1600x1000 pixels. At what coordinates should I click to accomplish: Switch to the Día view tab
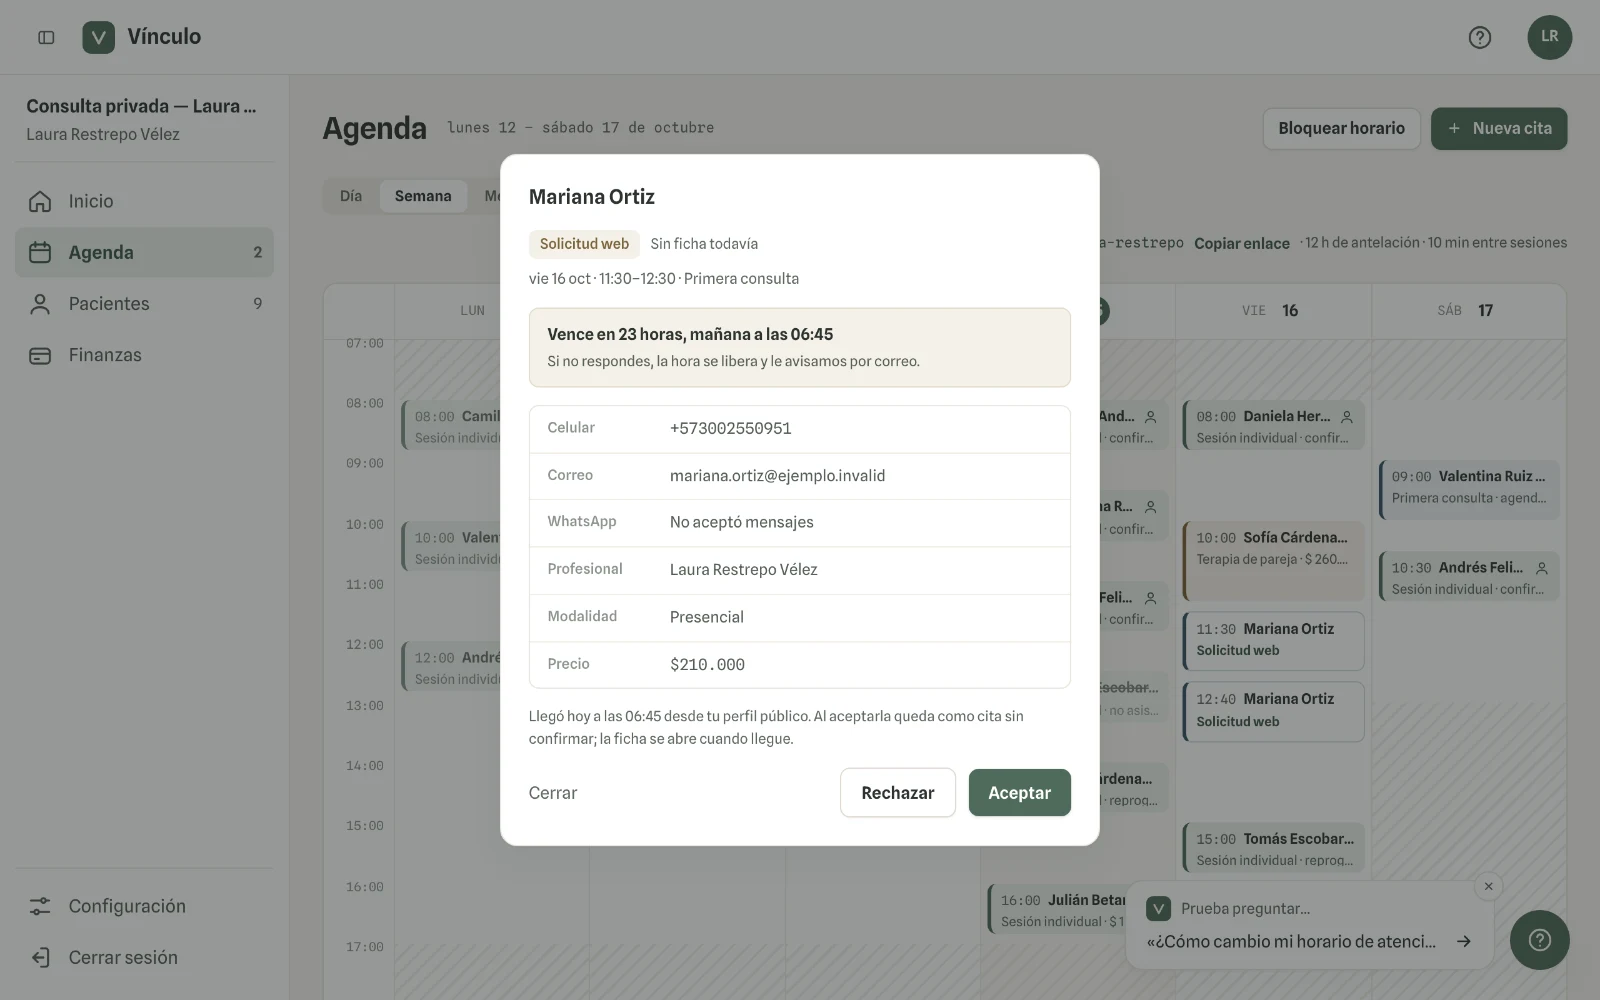[x=351, y=196]
